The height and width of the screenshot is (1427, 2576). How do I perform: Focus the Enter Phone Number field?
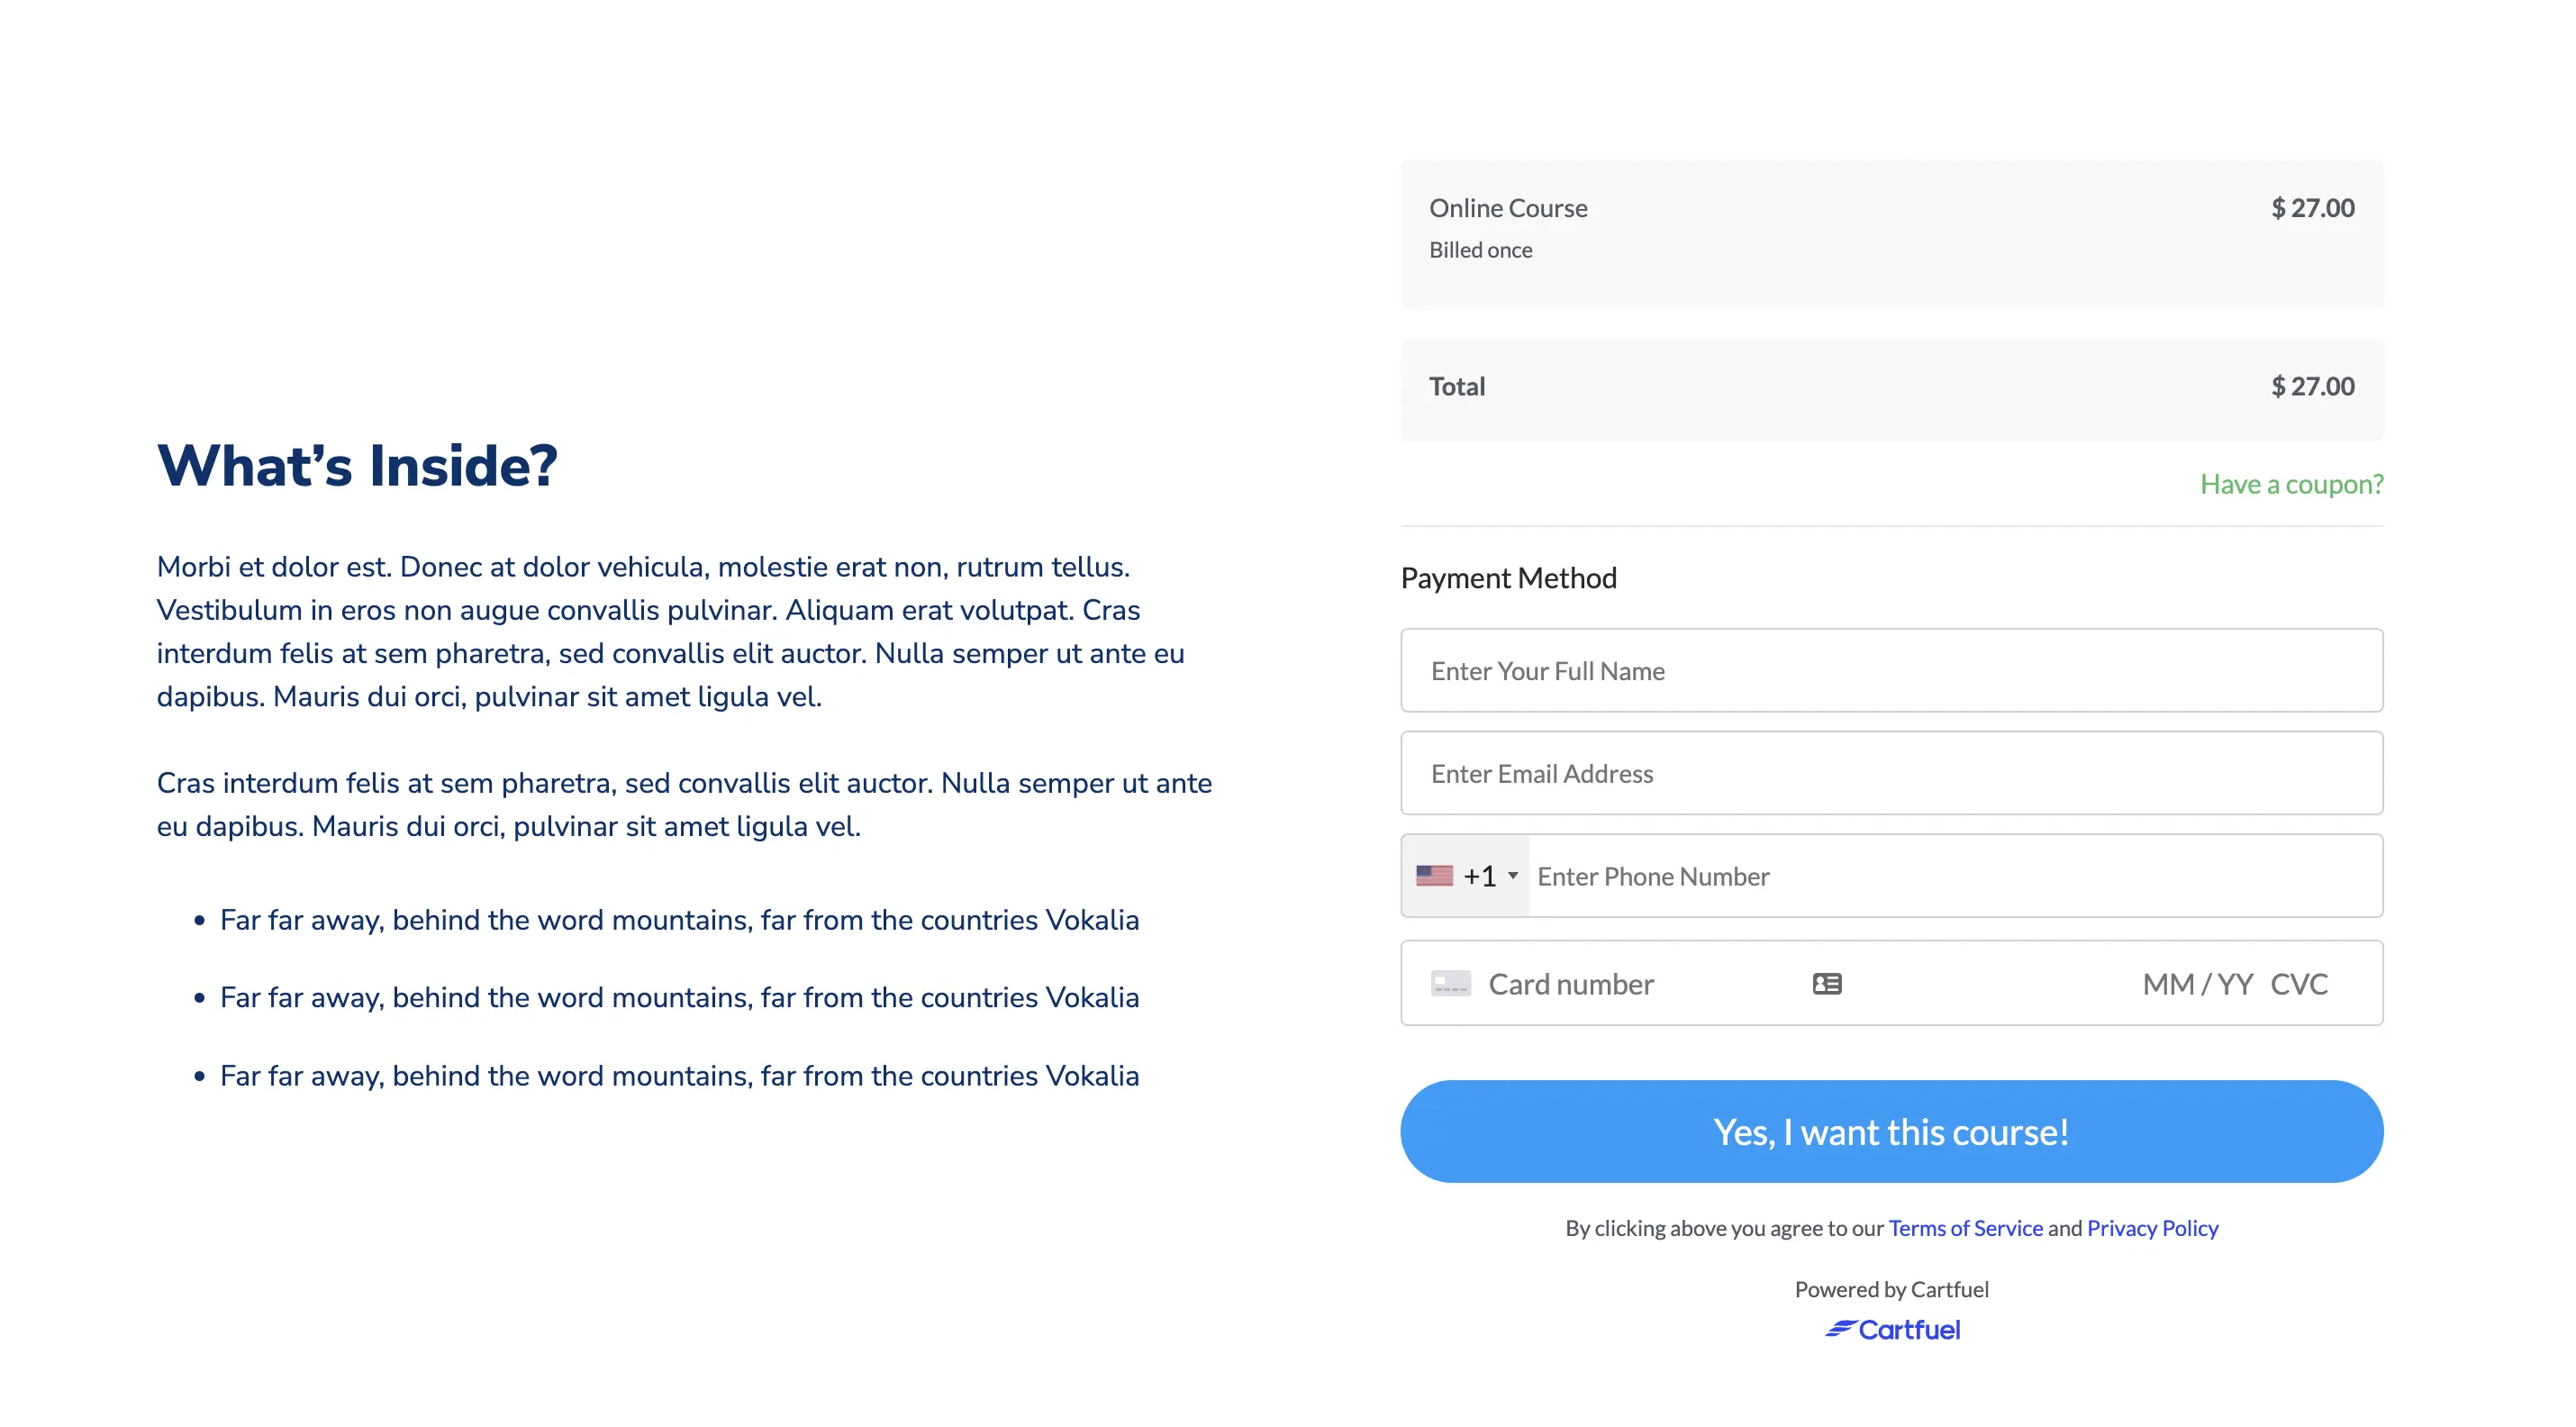(1955, 876)
